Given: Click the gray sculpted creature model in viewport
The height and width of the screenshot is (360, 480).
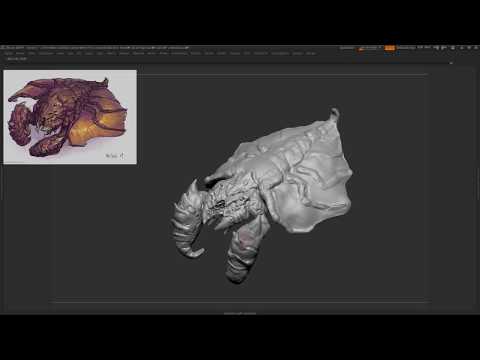Looking at the screenshot, I should point(262,197).
